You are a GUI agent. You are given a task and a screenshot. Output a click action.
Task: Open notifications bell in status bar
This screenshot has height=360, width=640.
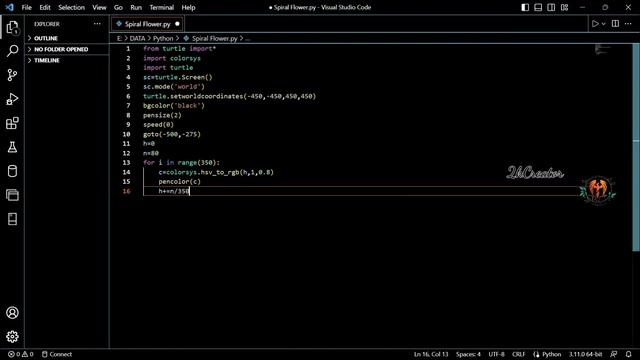point(629,354)
